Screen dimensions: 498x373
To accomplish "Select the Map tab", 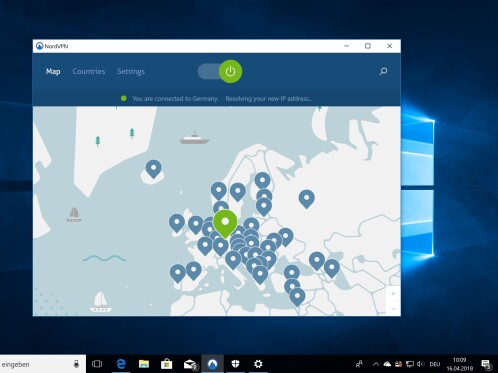I will (53, 71).
